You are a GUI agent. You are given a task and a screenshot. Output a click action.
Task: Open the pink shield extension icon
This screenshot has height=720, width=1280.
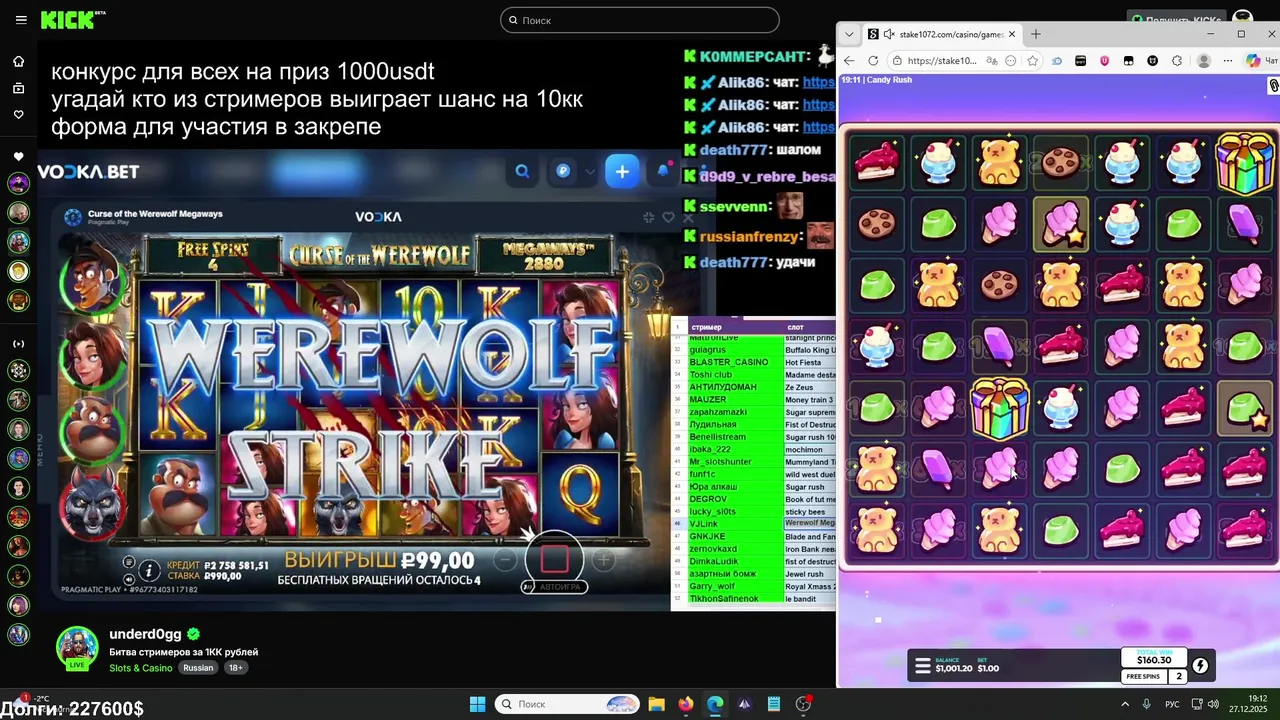(x=1105, y=61)
